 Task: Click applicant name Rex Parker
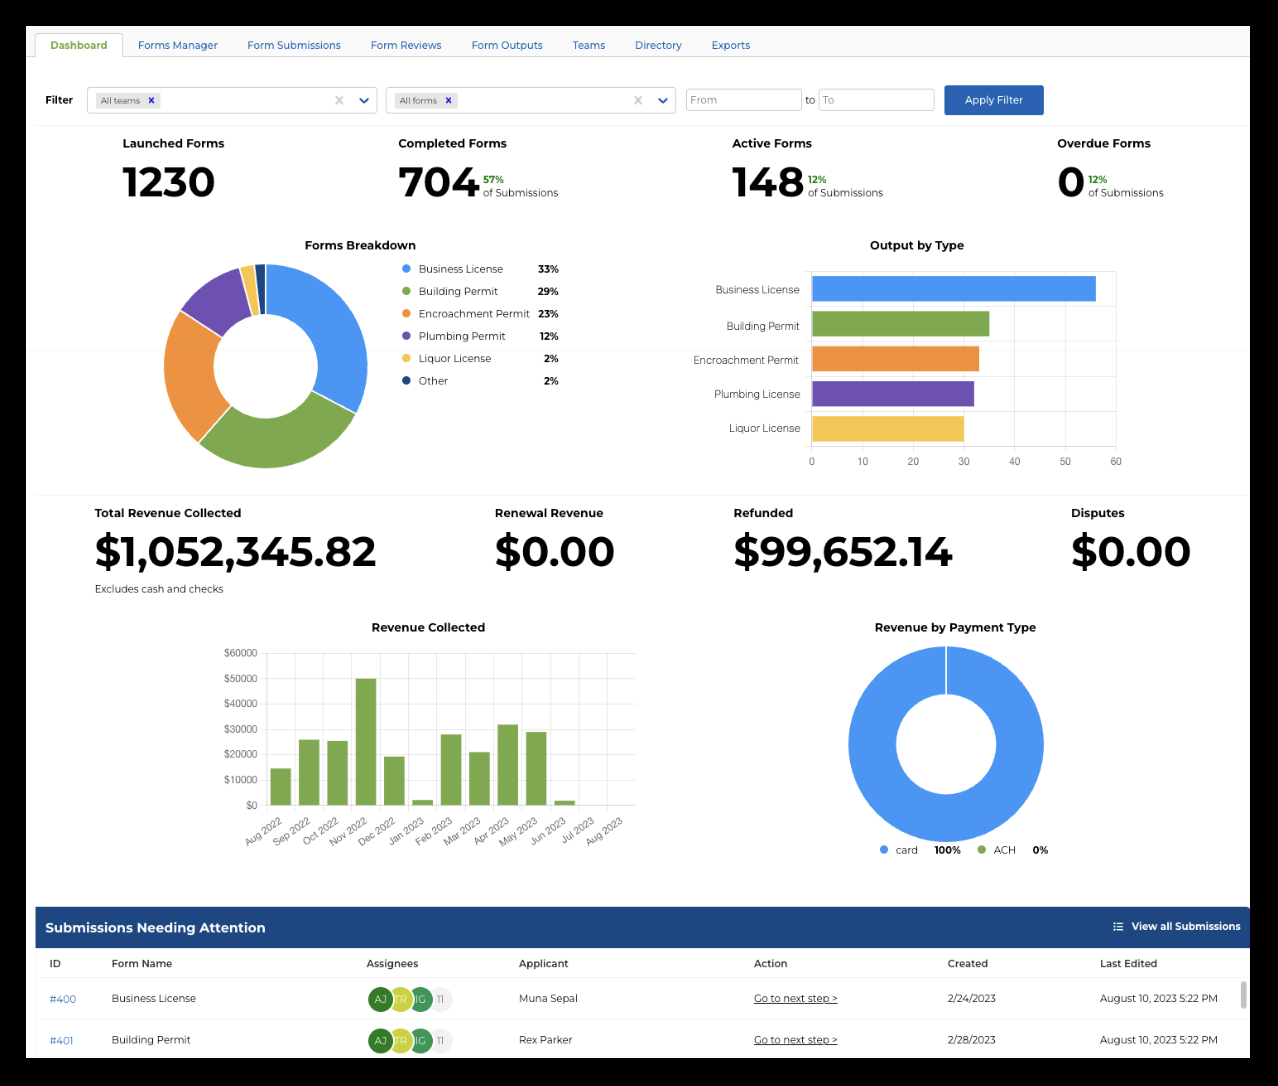coord(546,1040)
